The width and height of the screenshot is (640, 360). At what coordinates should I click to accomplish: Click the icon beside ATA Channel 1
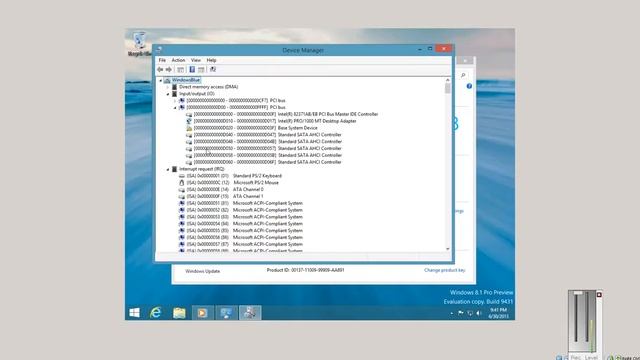pos(182,196)
